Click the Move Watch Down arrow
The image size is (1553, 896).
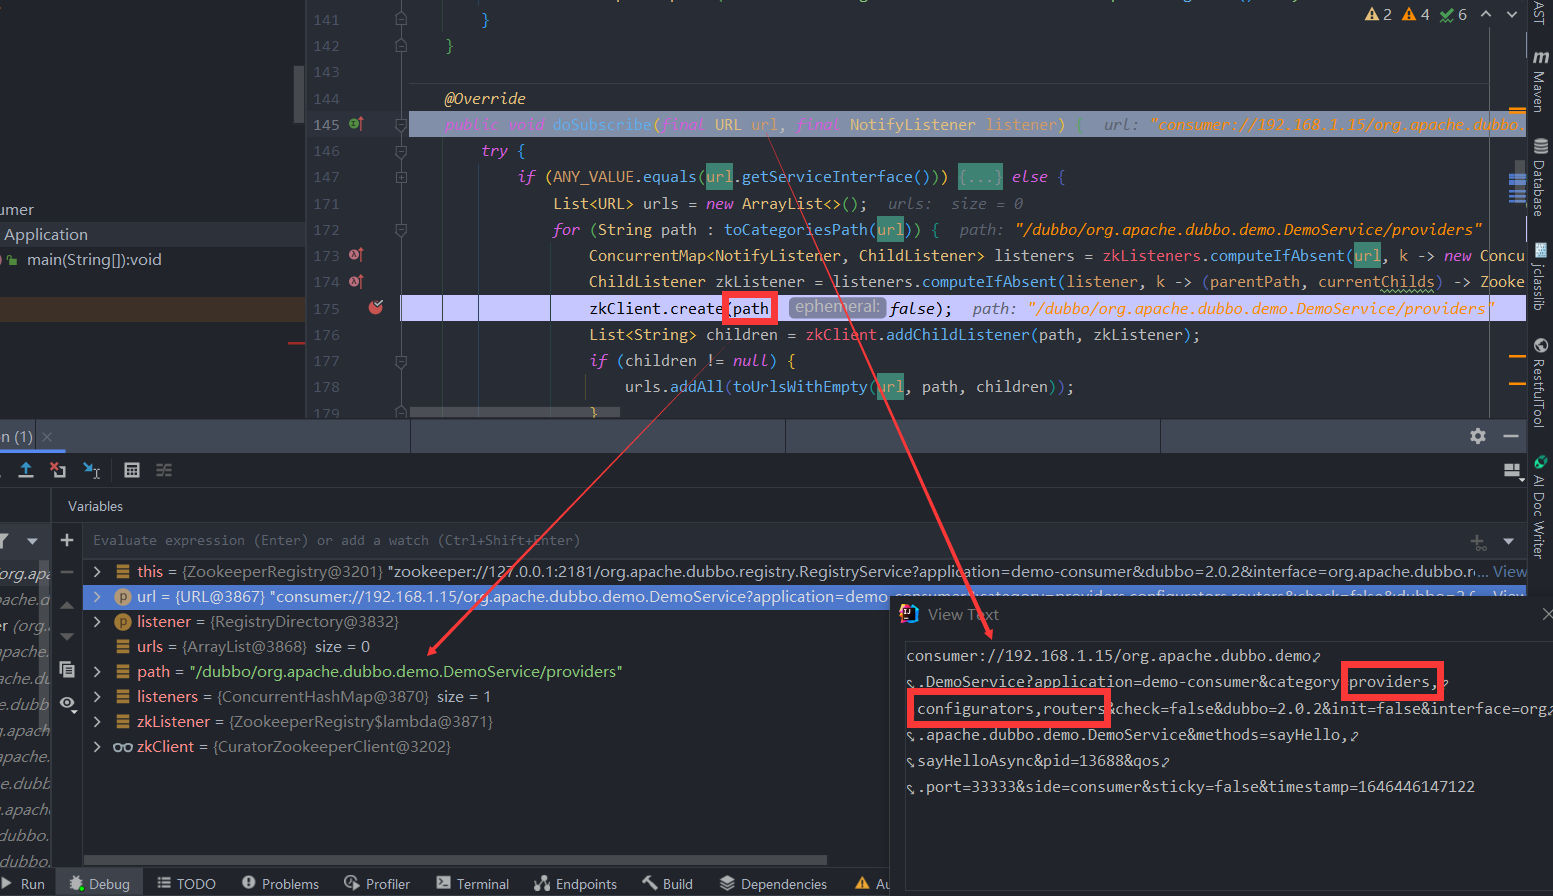click(x=67, y=636)
